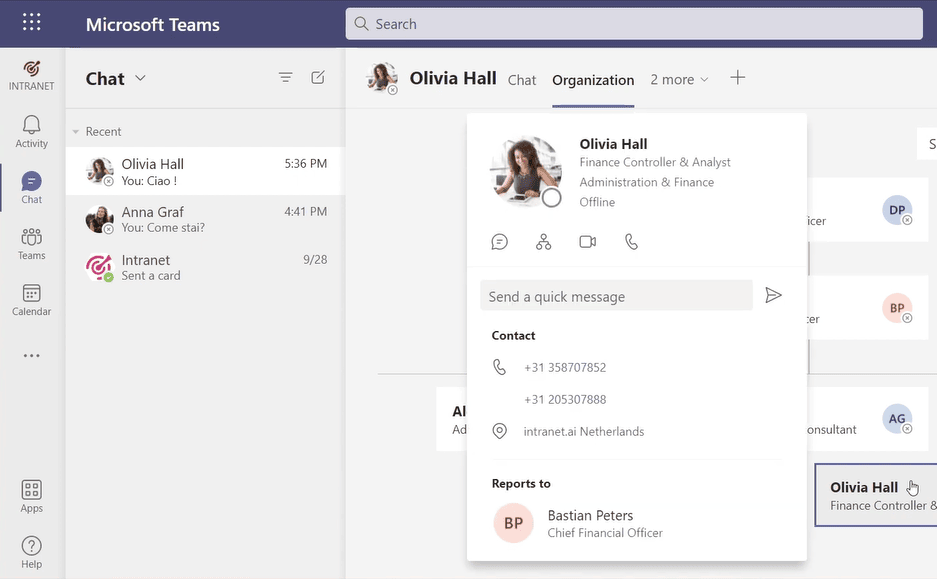
Task: Open the Activity bell icon
Action: point(32,131)
